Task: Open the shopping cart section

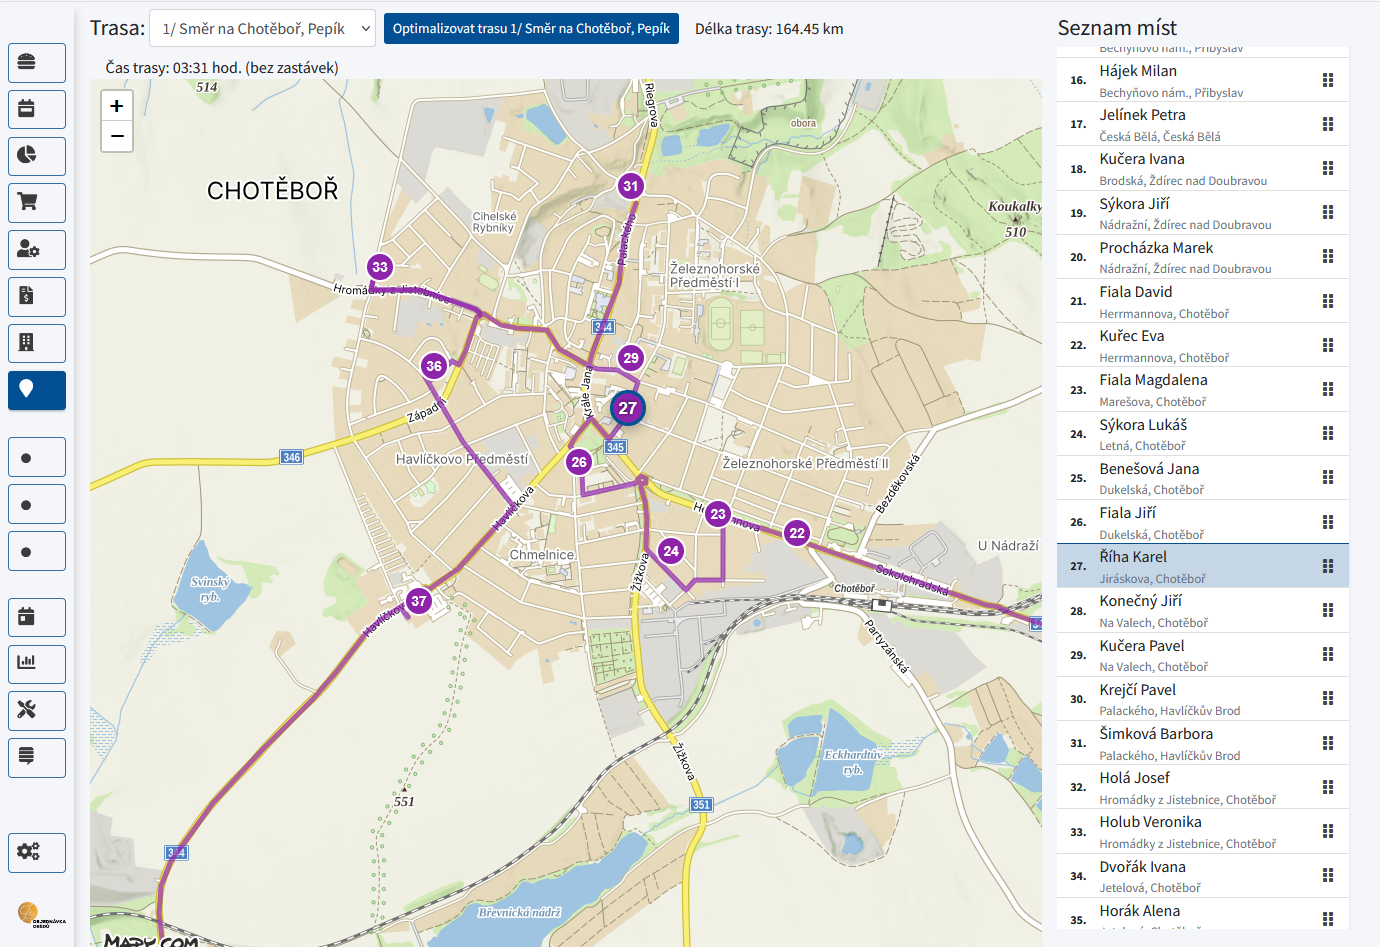Action: point(37,203)
